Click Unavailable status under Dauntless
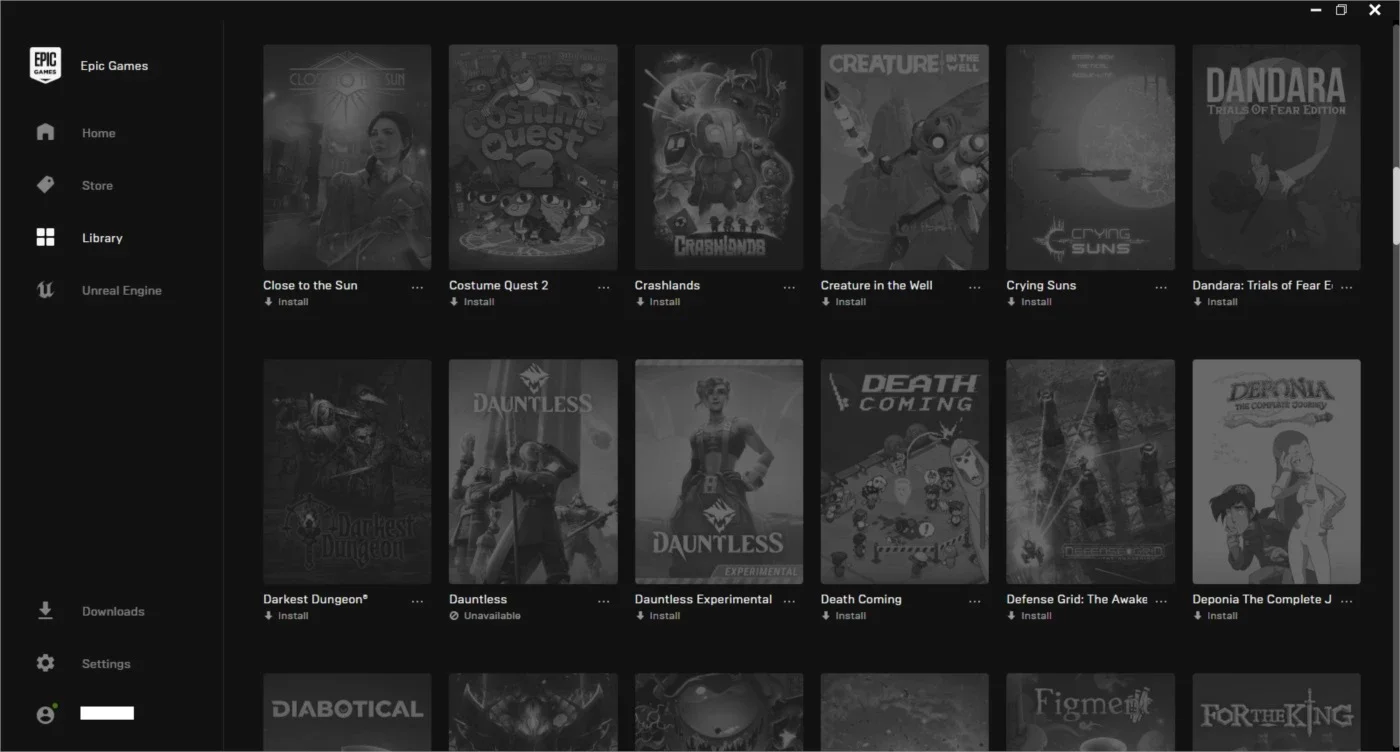Viewport: 1400px width, 752px height. point(485,616)
